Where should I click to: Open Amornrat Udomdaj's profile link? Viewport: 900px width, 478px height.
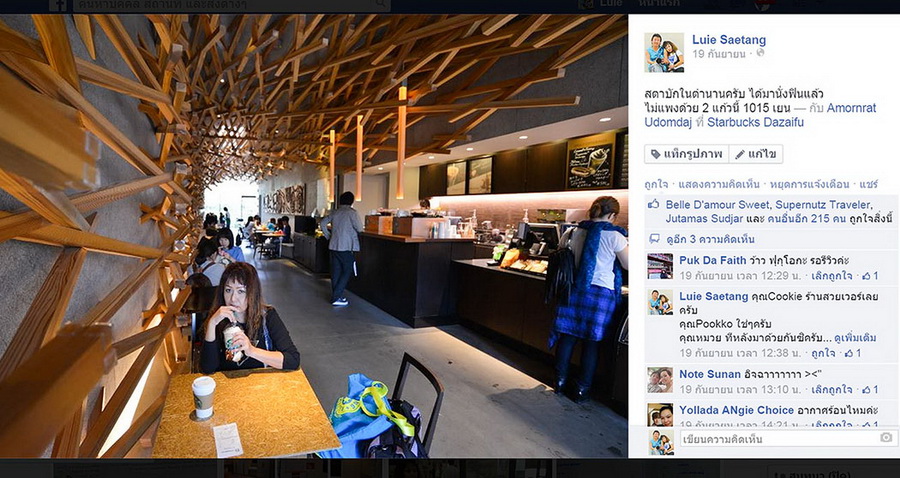coord(761,115)
